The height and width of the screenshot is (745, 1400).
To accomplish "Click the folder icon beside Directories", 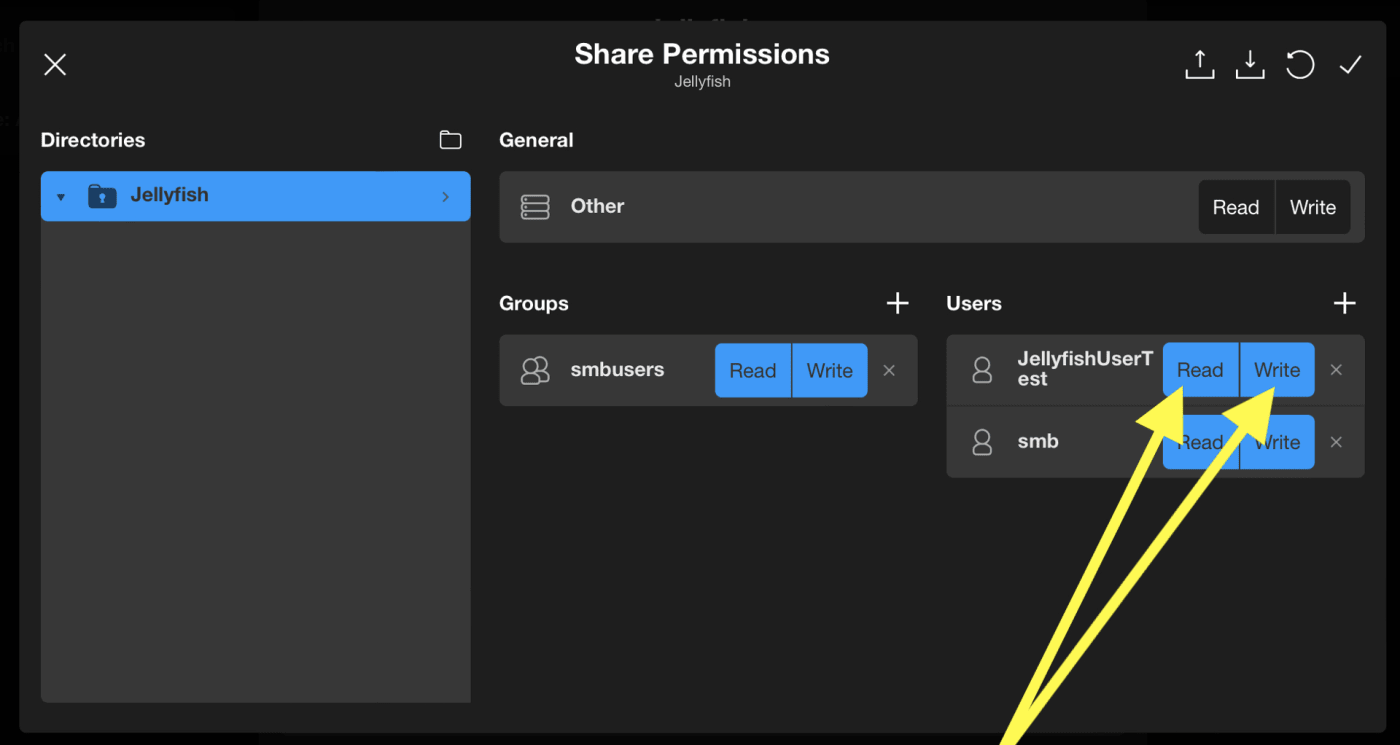I will click(451, 140).
